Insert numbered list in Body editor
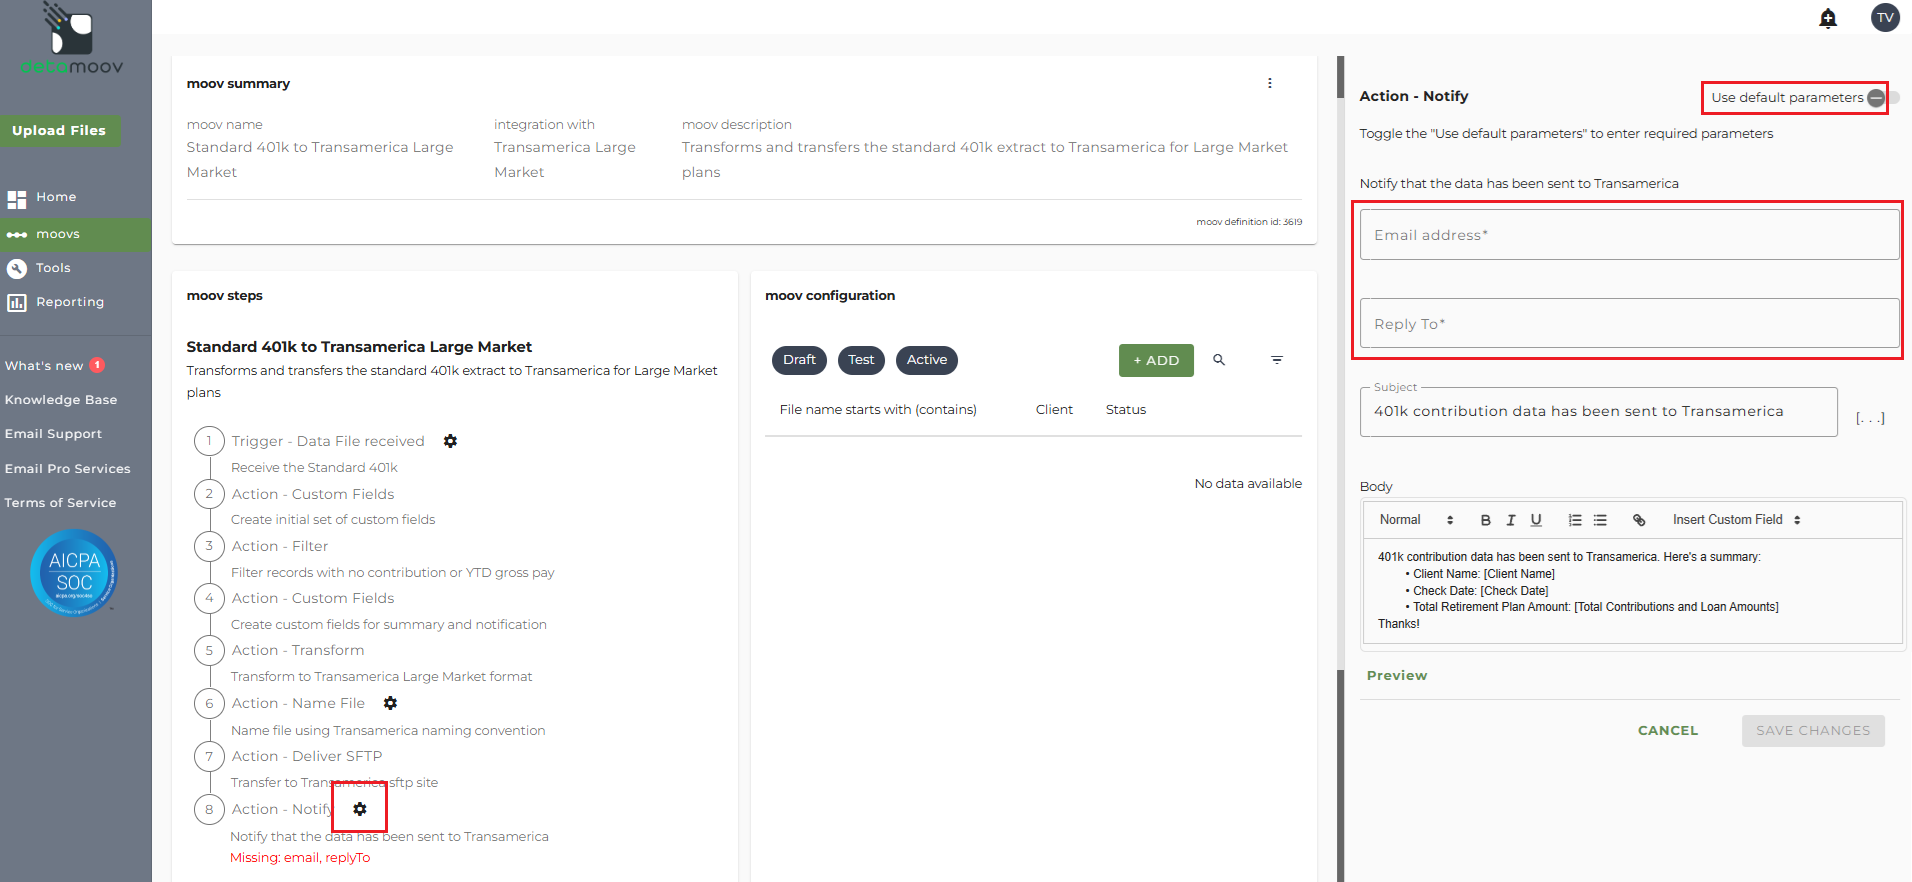This screenshot has width=1912, height=882. (x=1575, y=520)
